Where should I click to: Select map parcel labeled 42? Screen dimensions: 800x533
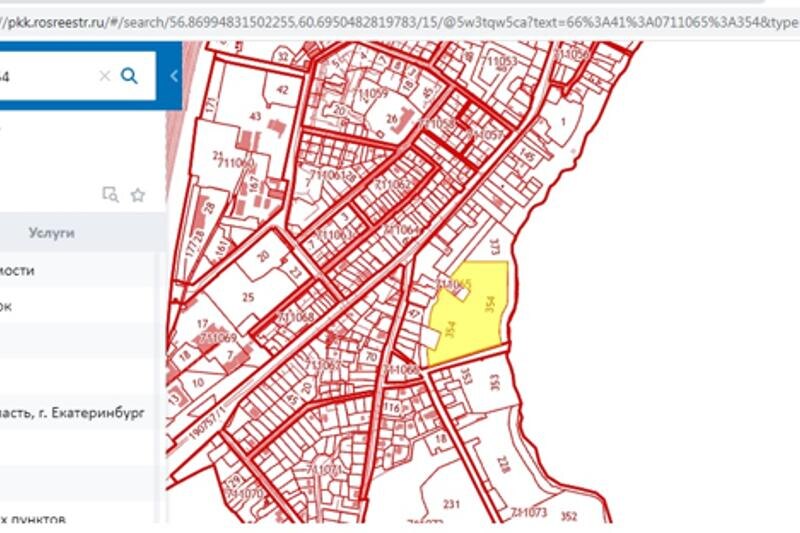pyautogui.click(x=282, y=90)
